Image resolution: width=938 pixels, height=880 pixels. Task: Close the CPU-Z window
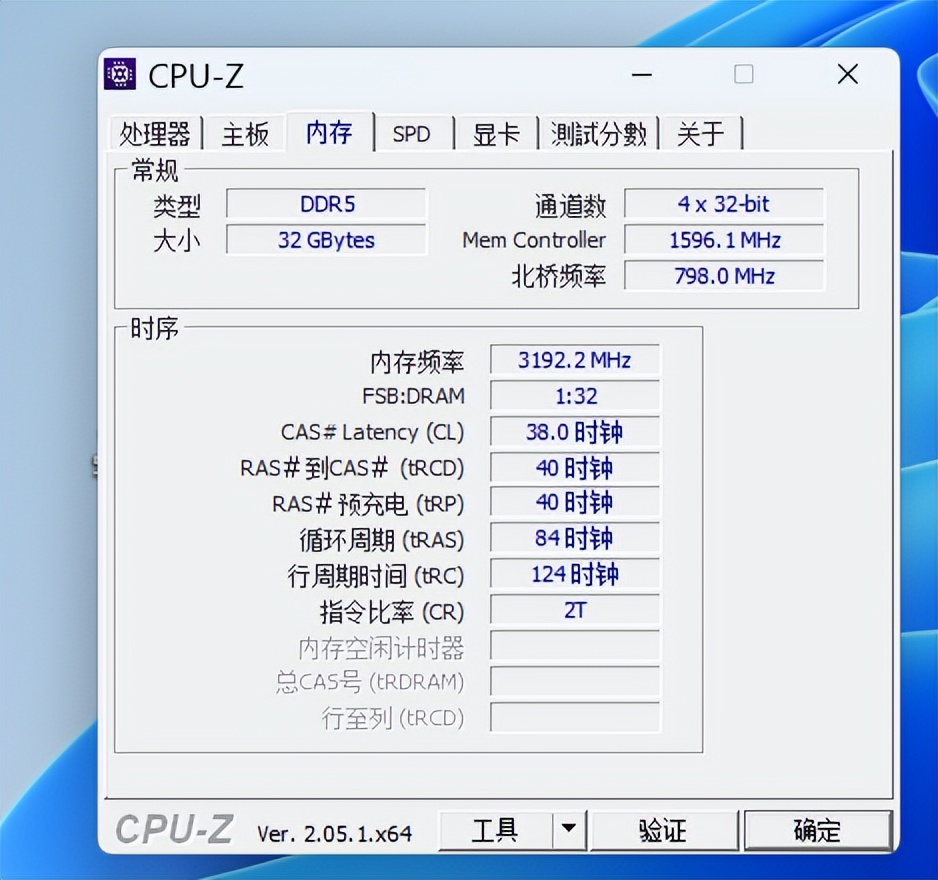click(x=848, y=75)
